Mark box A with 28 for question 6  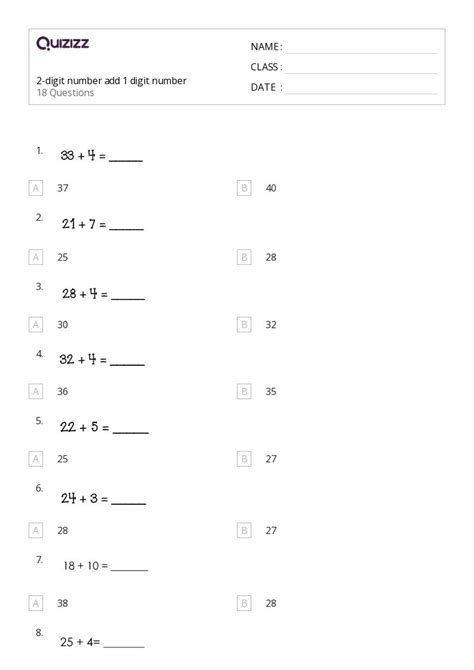coord(36,531)
